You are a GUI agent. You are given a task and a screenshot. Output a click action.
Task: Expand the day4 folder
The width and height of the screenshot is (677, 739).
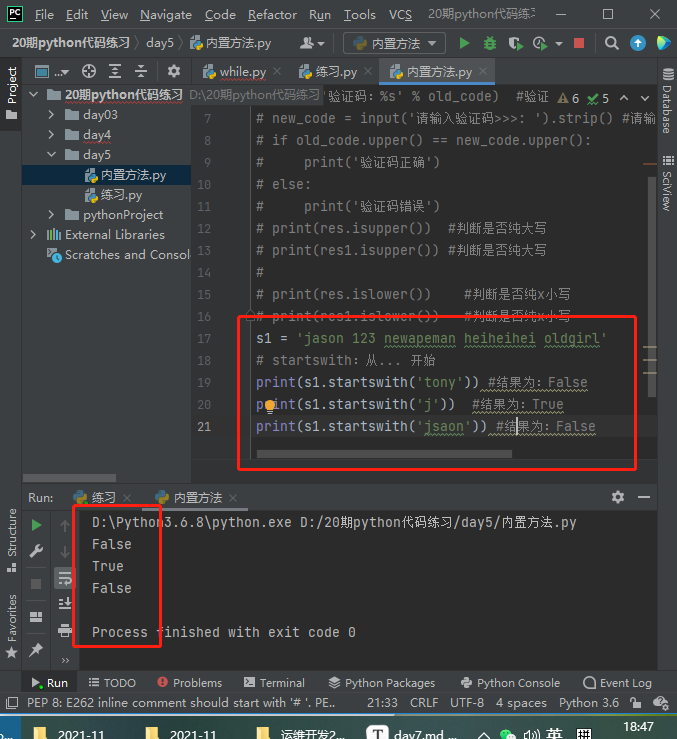click(x=51, y=135)
